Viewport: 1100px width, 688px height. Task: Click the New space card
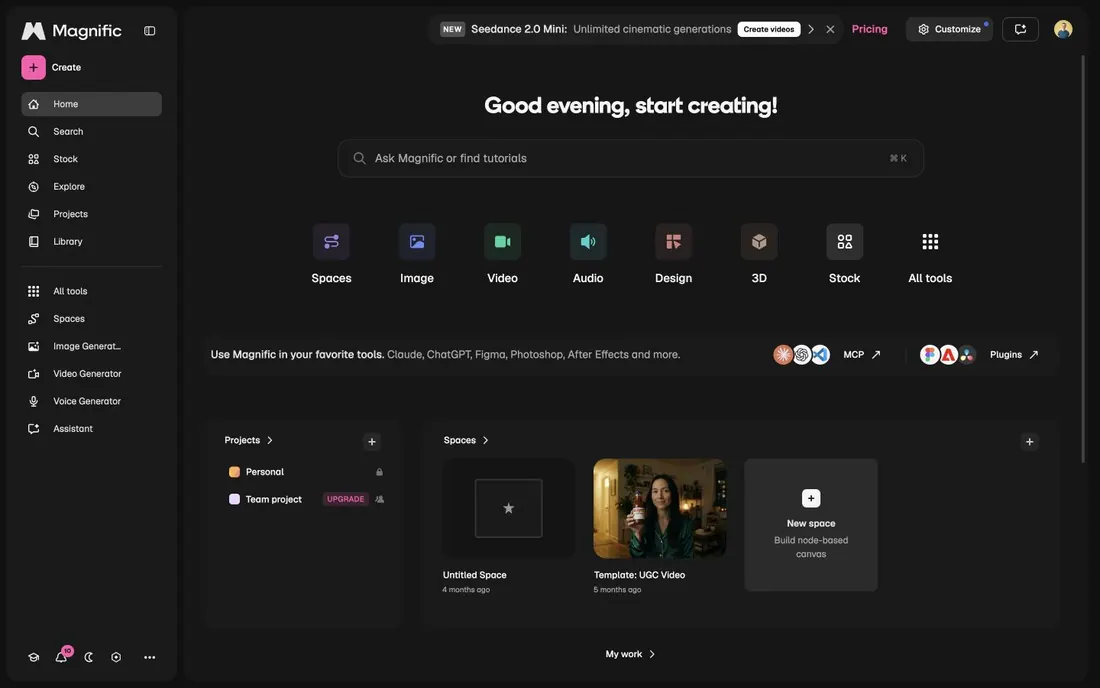click(x=811, y=525)
